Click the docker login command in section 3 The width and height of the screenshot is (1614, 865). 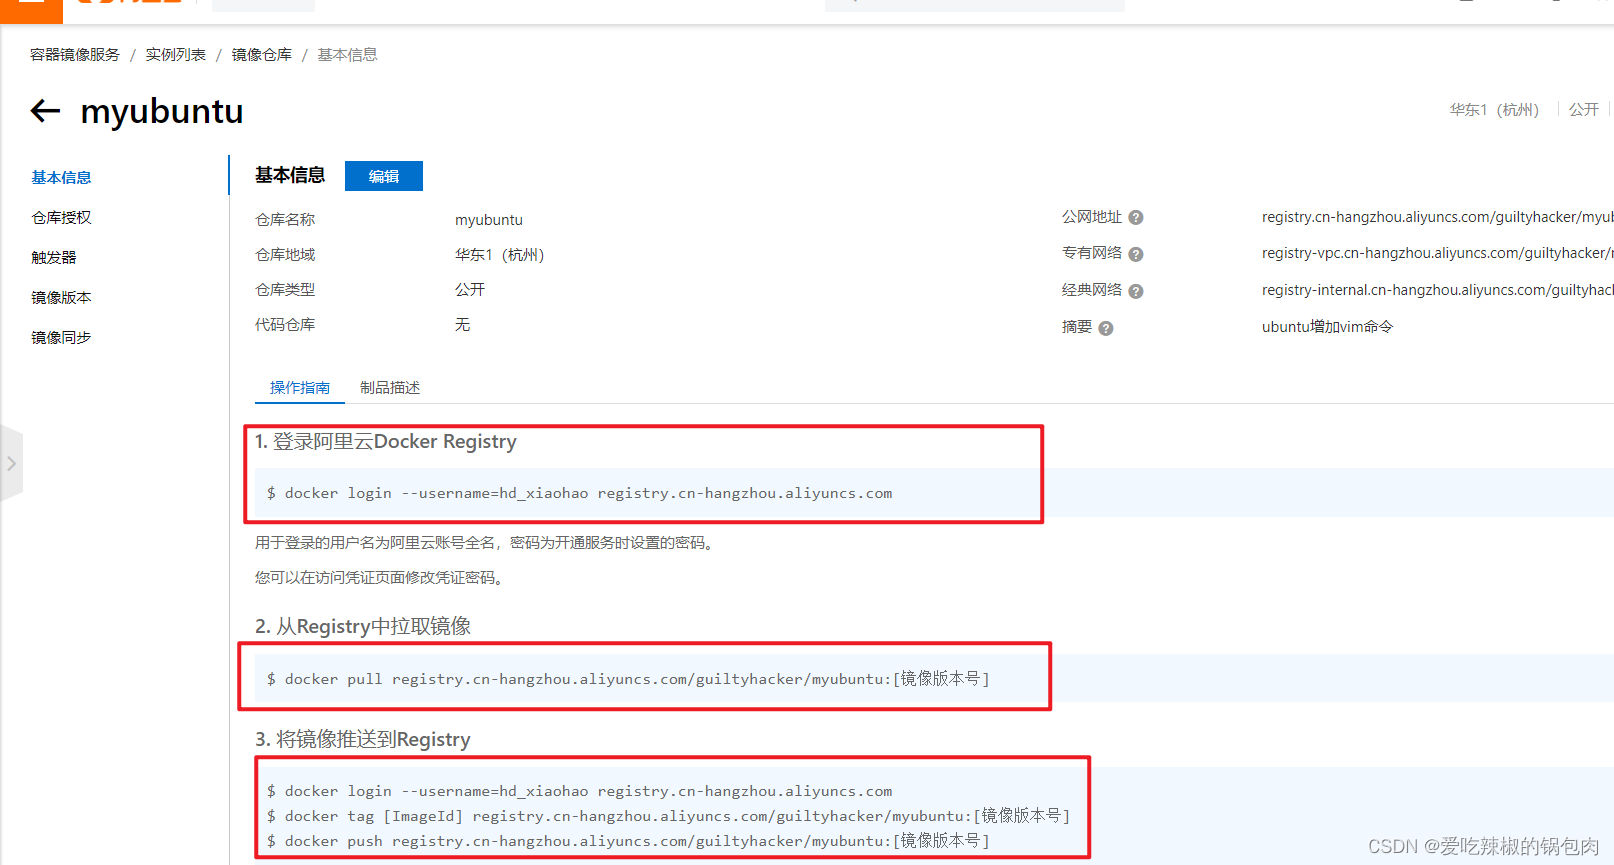click(x=579, y=791)
